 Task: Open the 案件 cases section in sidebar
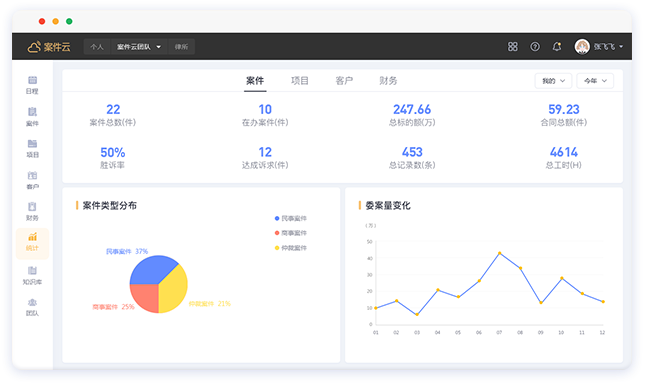coord(32,117)
